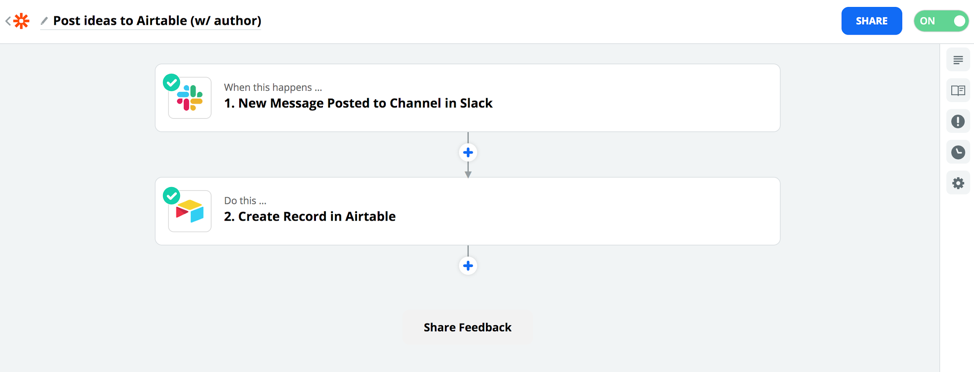Open the Zap description lines icon in sidebar
Image resolution: width=974 pixels, height=372 pixels.
[958, 60]
